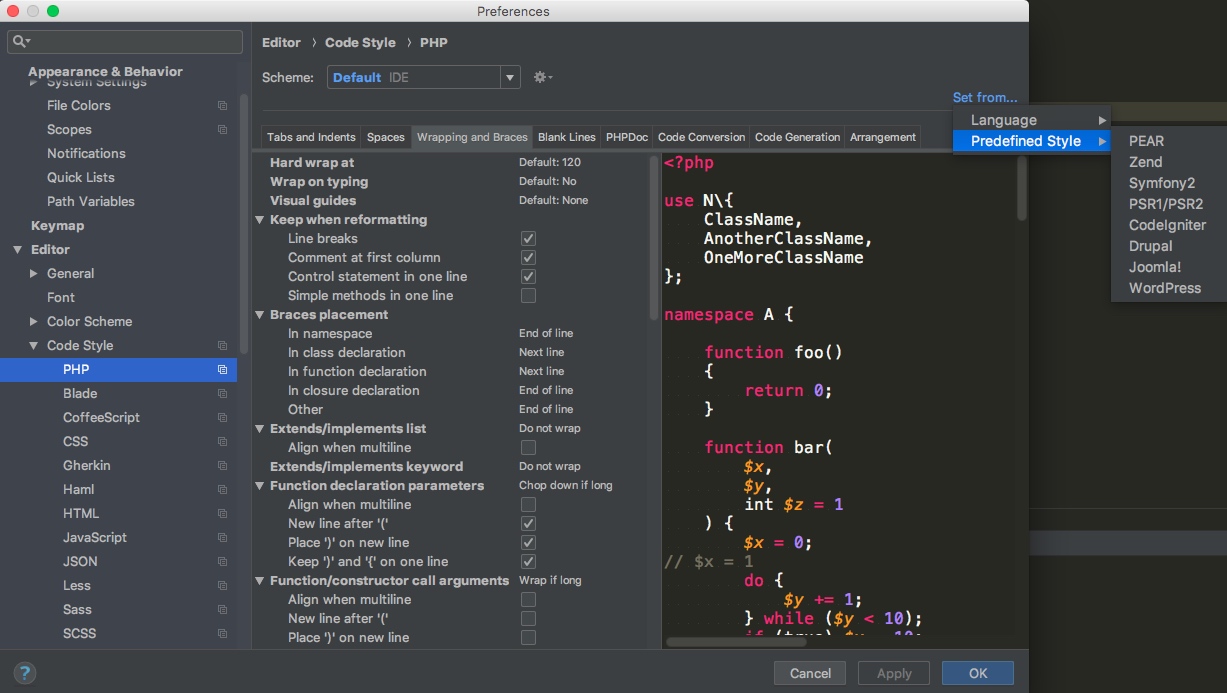This screenshot has width=1227, height=693.
Task: Click the OK button
Action: (978, 673)
